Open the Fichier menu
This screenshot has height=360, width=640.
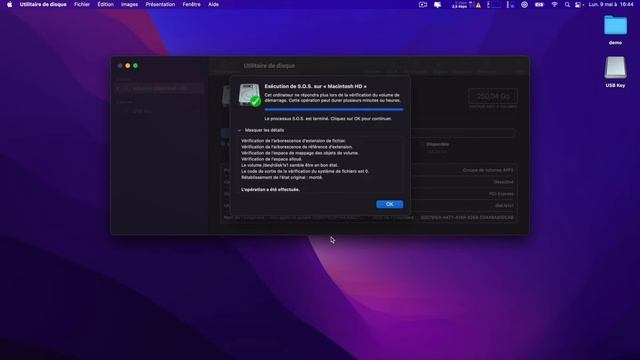point(82,4)
